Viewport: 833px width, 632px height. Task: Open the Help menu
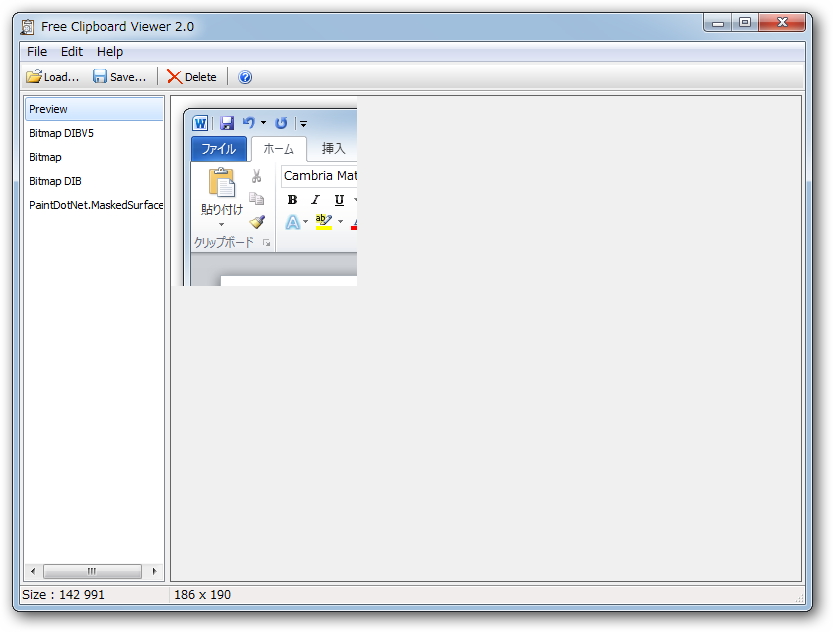pos(110,52)
